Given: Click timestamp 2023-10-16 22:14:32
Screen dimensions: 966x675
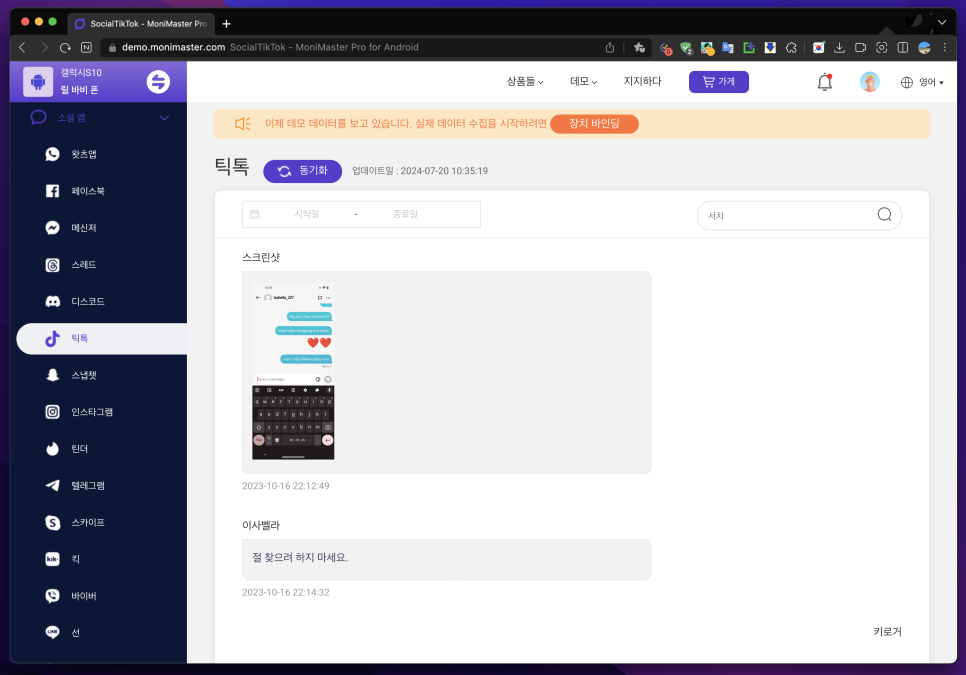Looking at the screenshot, I should point(286,592).
